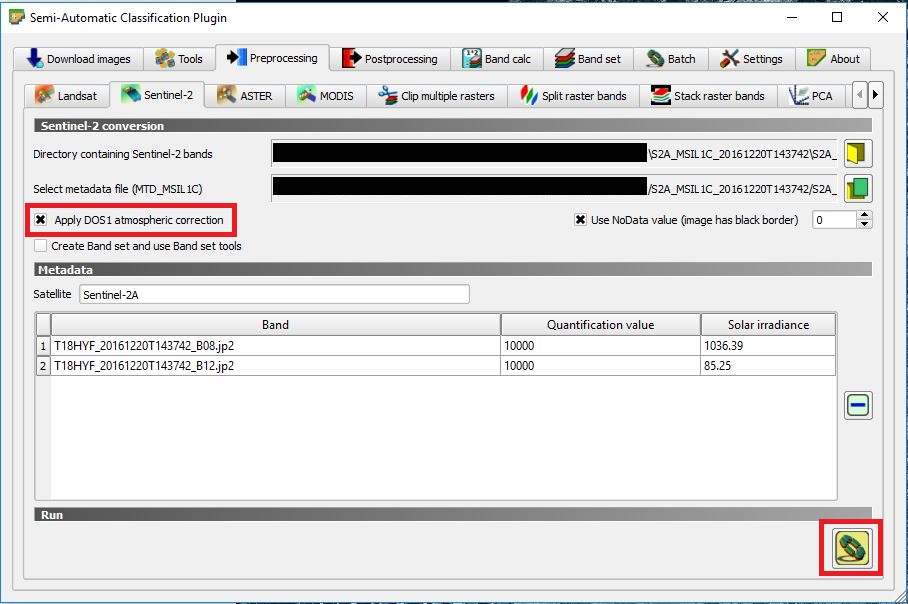Select the Landsat sub-tab
This screenshot has width=908, height=604.
[66, 96]
